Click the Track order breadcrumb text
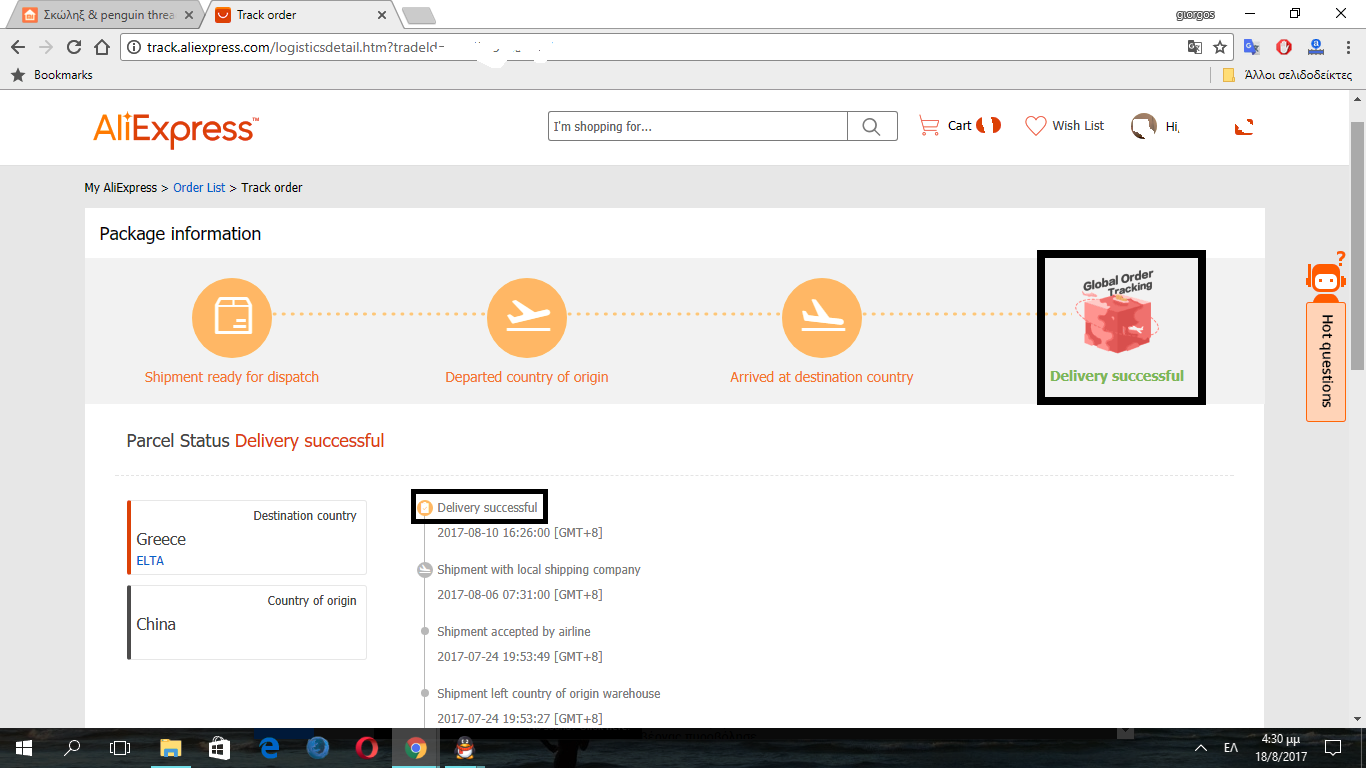This screenshot has width=1366, height=780. [x=271, y=187]
